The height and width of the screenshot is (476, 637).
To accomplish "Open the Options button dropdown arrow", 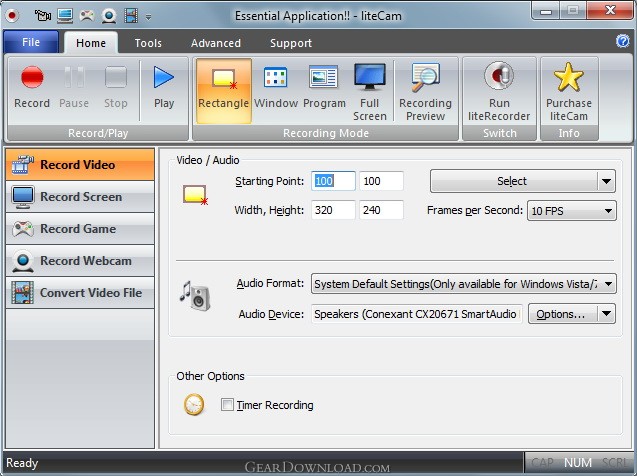I will 607,314.
